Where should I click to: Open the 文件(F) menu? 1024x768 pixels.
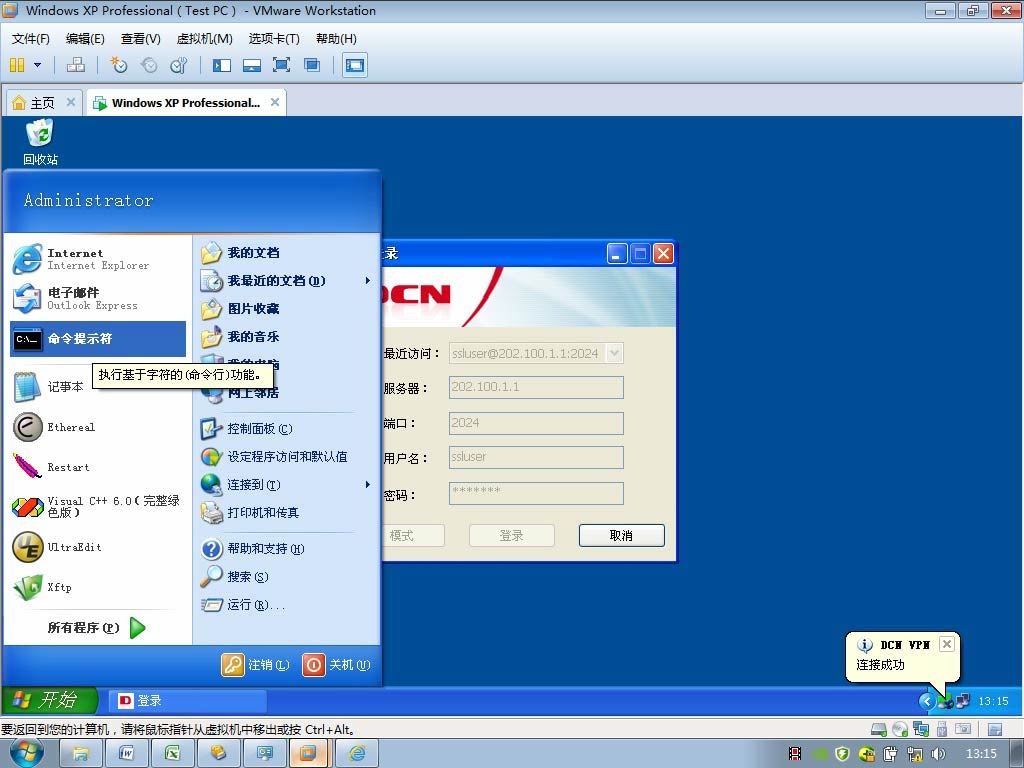pyautogui.click(x=31, y=39)
